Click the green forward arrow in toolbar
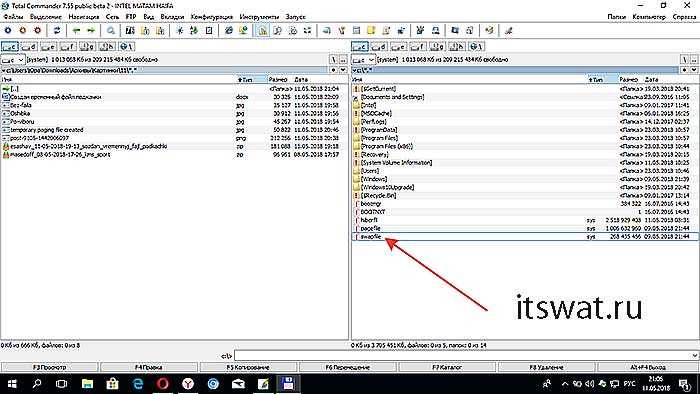 [x=91, y=30]
